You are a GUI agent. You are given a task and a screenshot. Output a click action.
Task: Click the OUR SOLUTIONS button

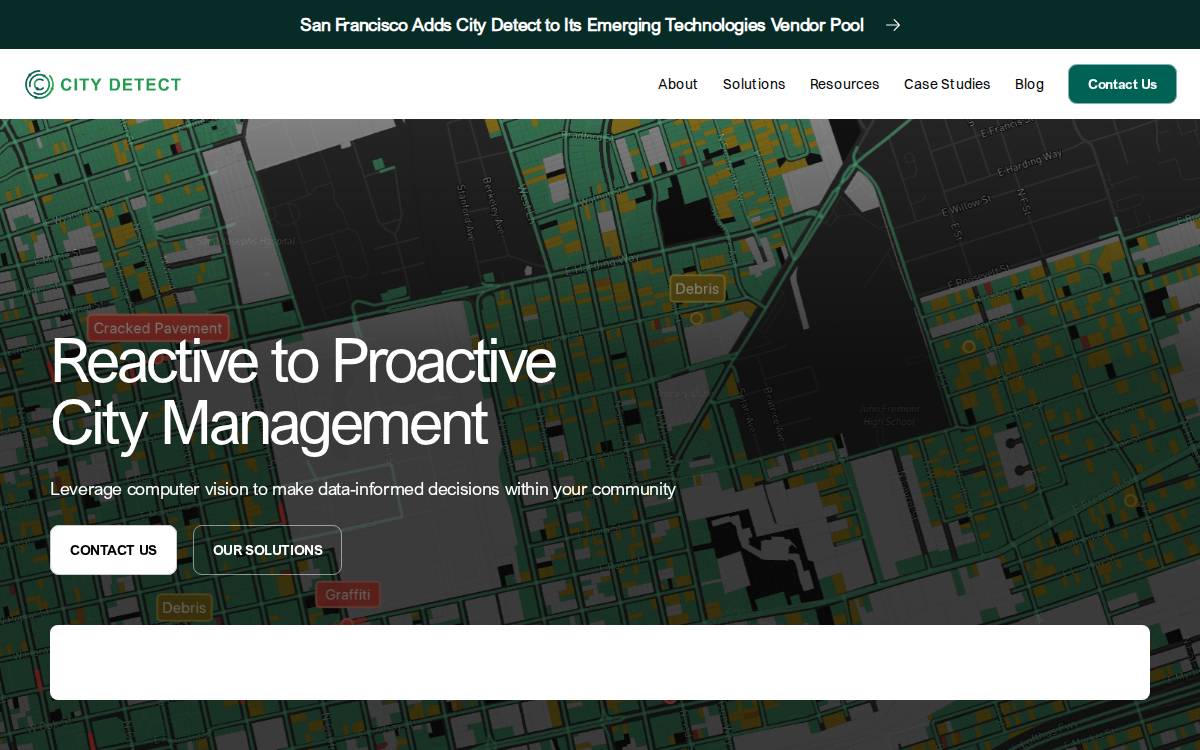[x=267, y=550]
